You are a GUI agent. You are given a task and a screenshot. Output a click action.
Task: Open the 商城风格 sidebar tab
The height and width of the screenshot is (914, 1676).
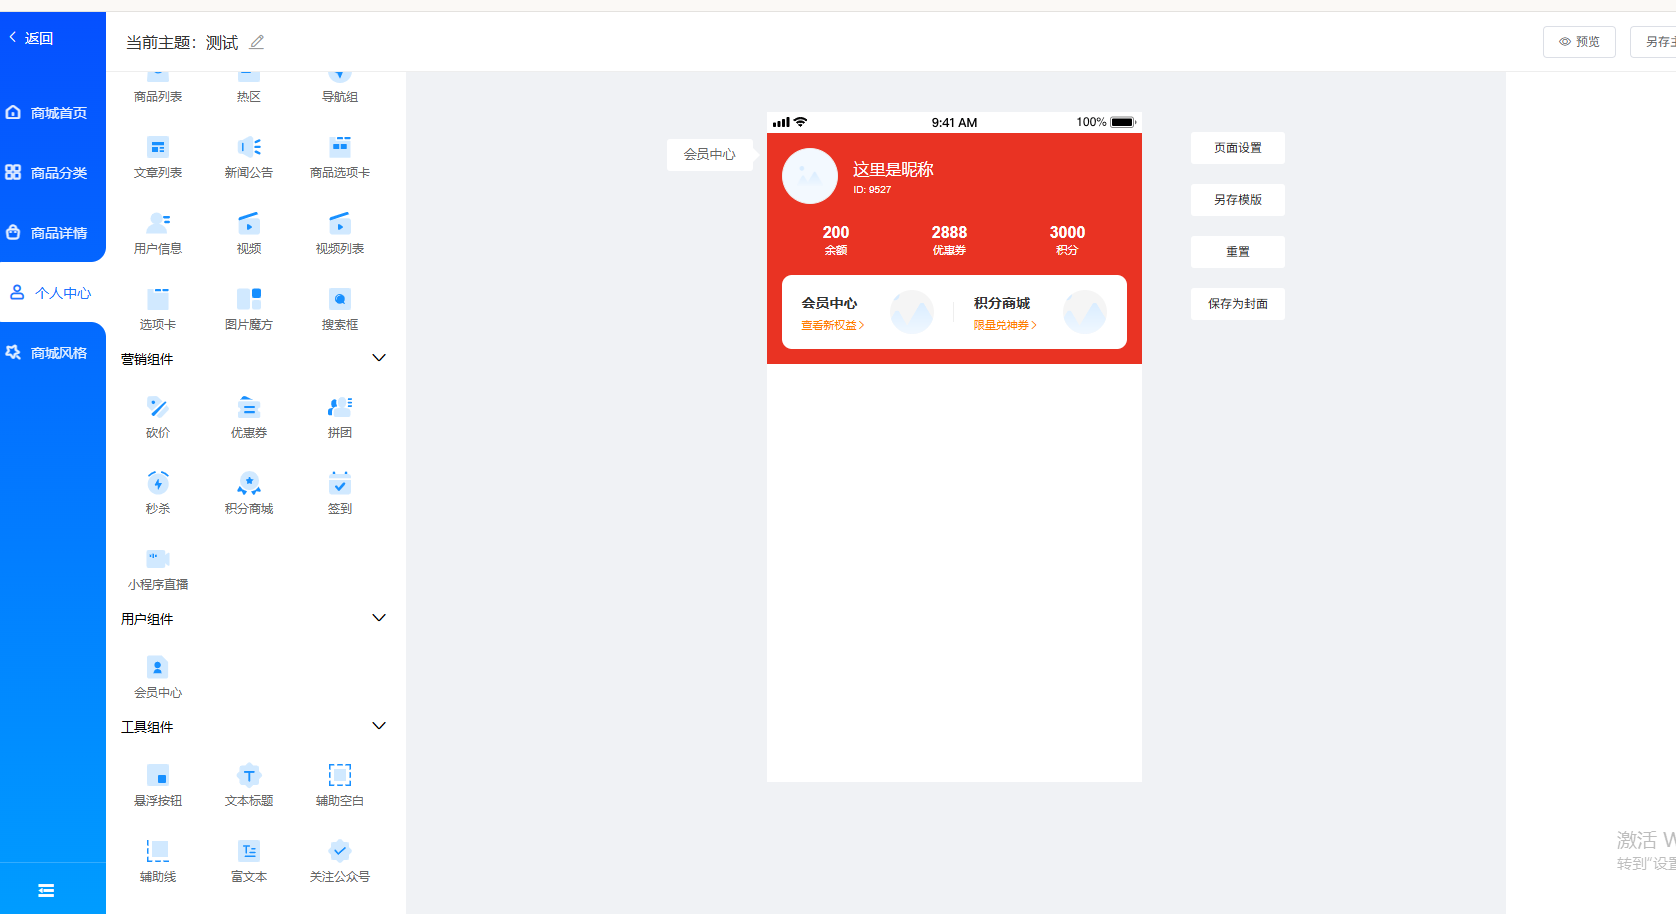(x=53, y=353)
